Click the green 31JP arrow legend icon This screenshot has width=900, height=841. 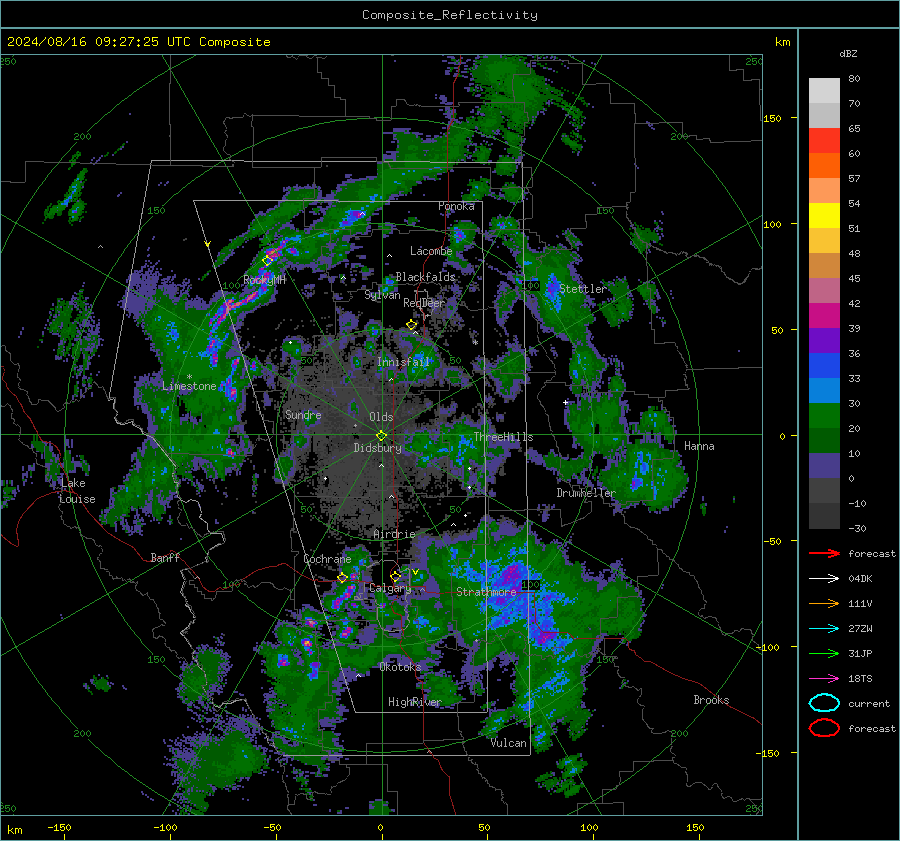(x=824, y=653)
